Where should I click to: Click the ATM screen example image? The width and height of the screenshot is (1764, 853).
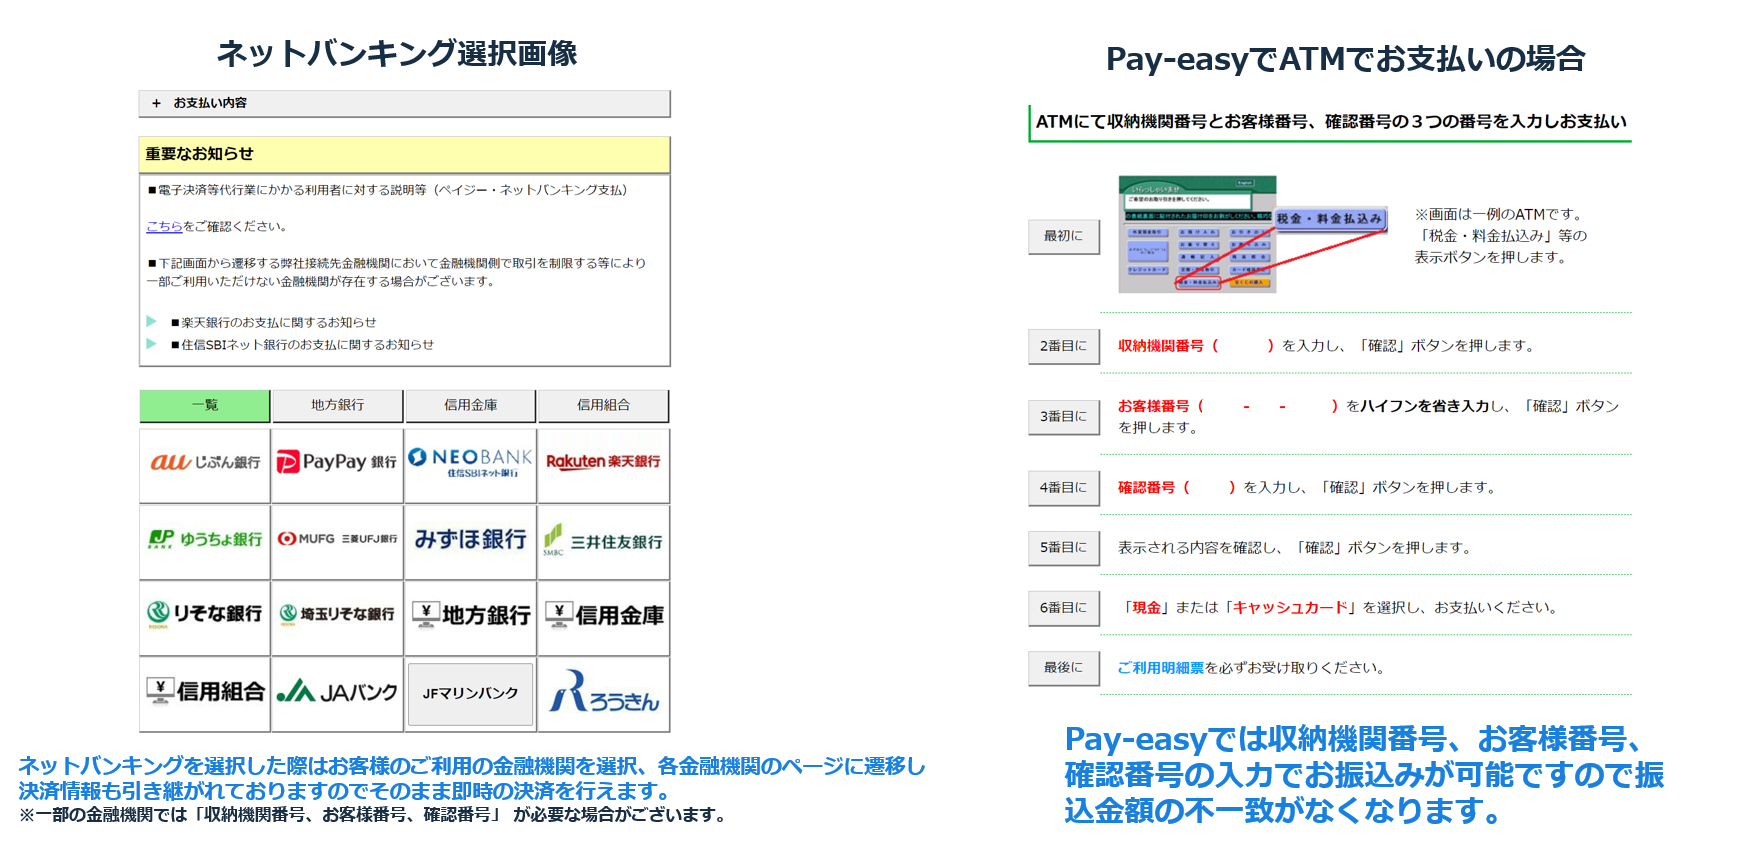click(1197, 235)
